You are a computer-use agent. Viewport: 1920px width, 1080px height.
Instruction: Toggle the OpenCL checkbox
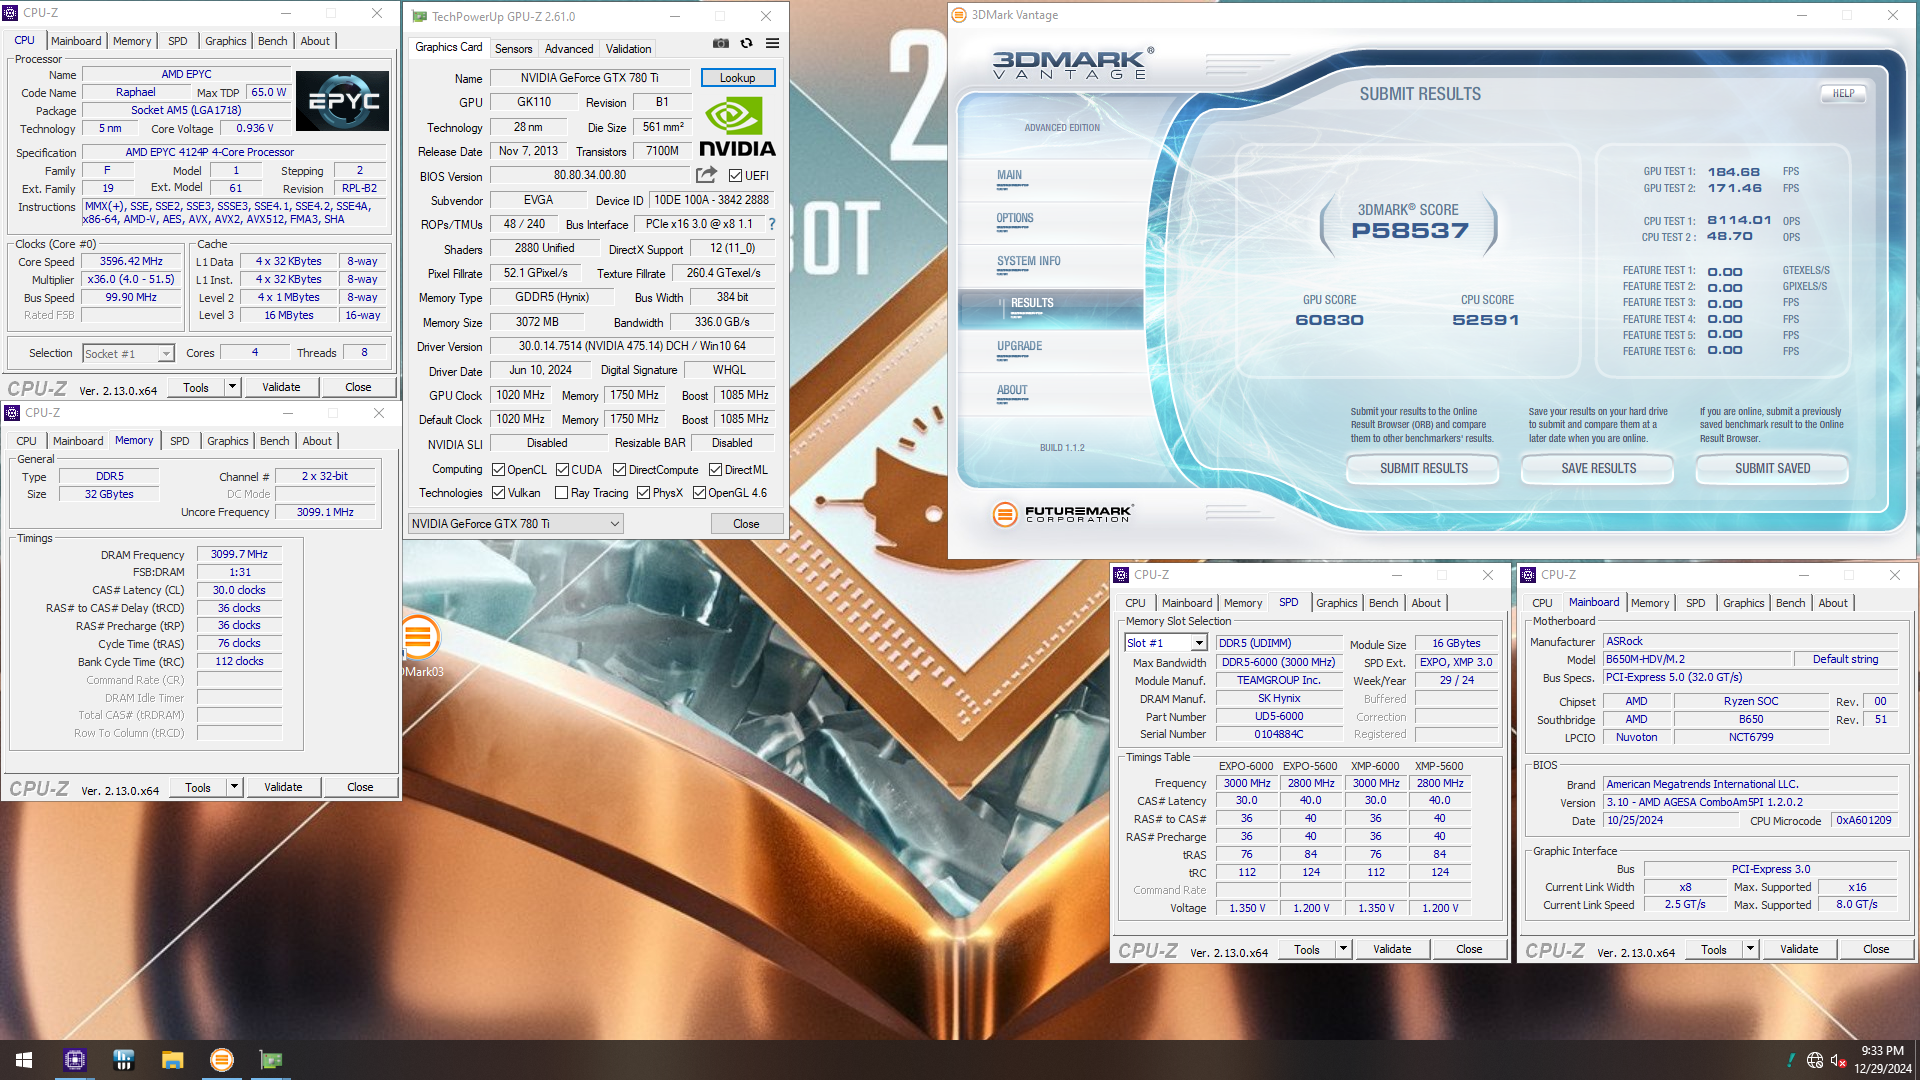click(x=498, y=470)
